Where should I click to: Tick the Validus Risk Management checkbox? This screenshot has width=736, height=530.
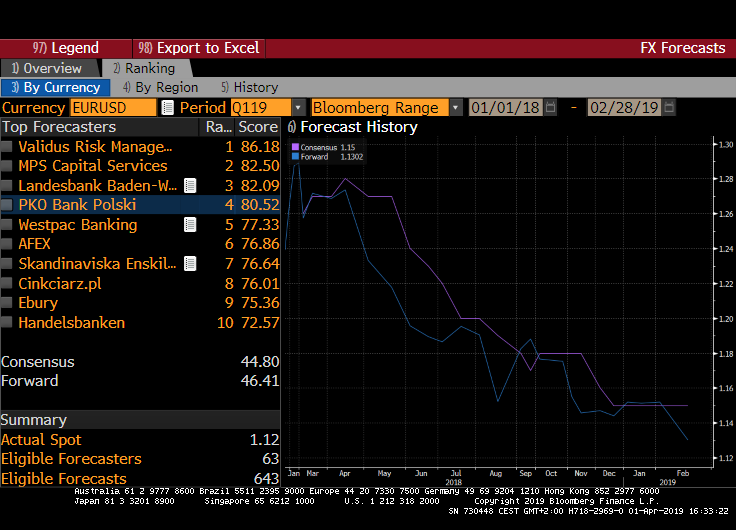(x=8, y=147)
